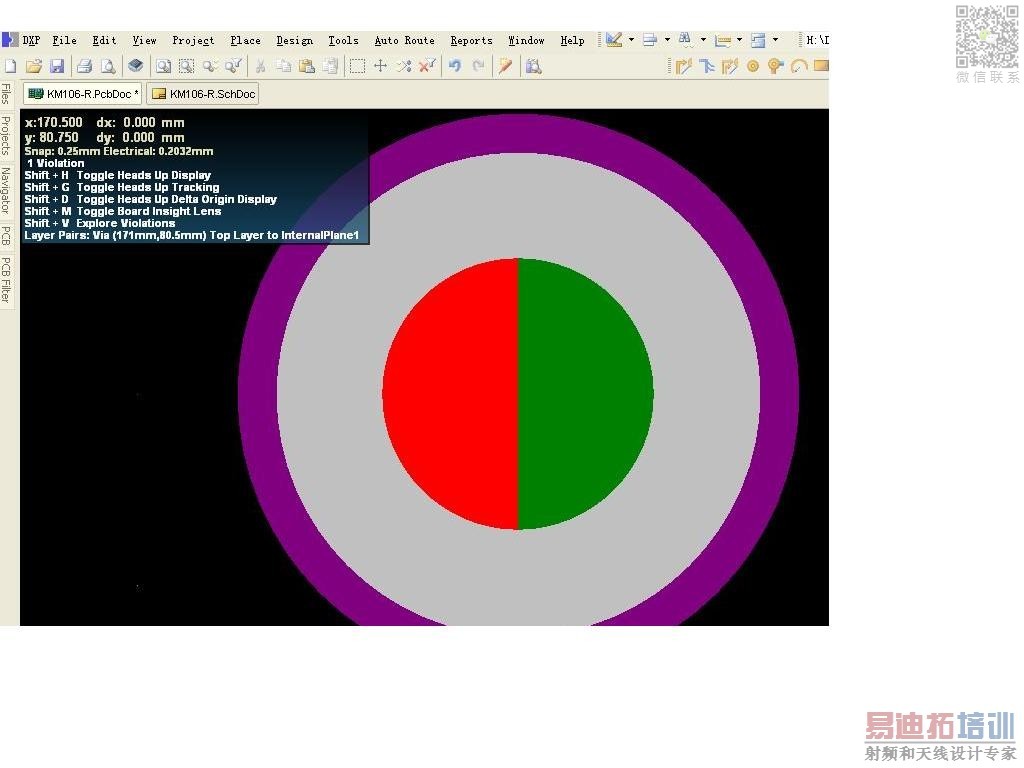1024x768 pixels.
Task: Click the Cross Probe pencil icon
Action: (505, 66)
